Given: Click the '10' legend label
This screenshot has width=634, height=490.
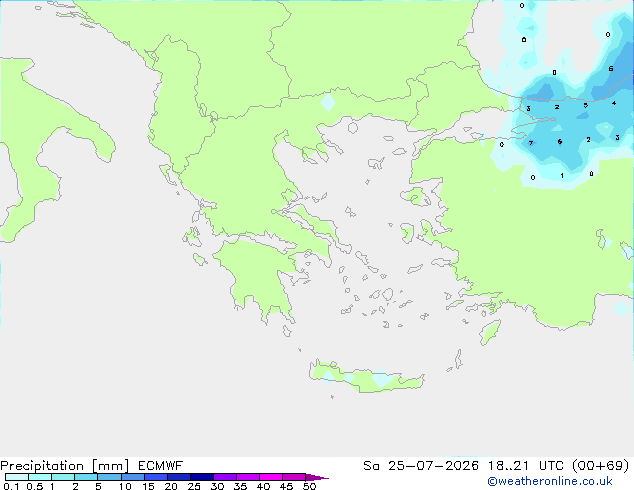Looking at the screenshot, I should [125, 486].
